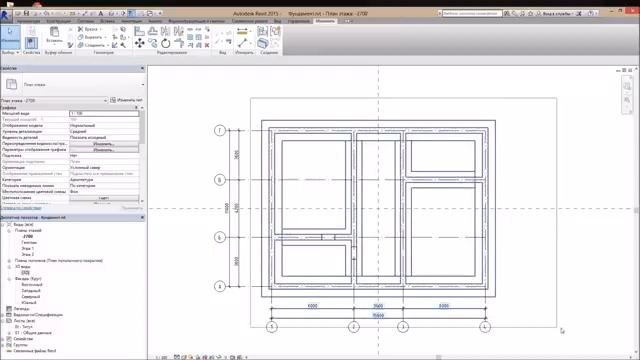This screenshot has height=360, width=640.
Task: Select the Align tool in Modify panel
Action: pyautogui.click(x=140, y=31)
